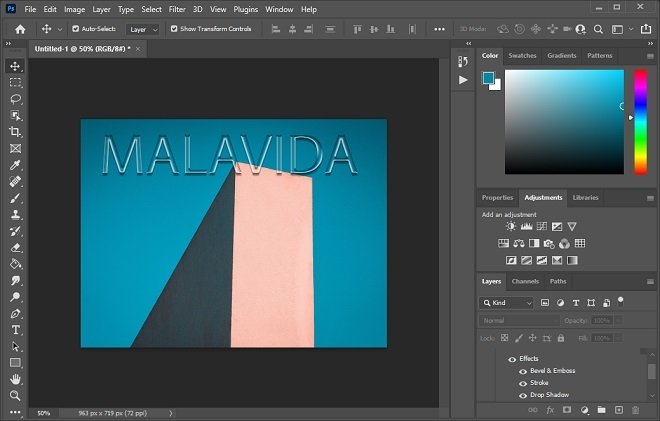Select the Paint Bucket tool
The image size is (660, 421).
click(15, 264)
